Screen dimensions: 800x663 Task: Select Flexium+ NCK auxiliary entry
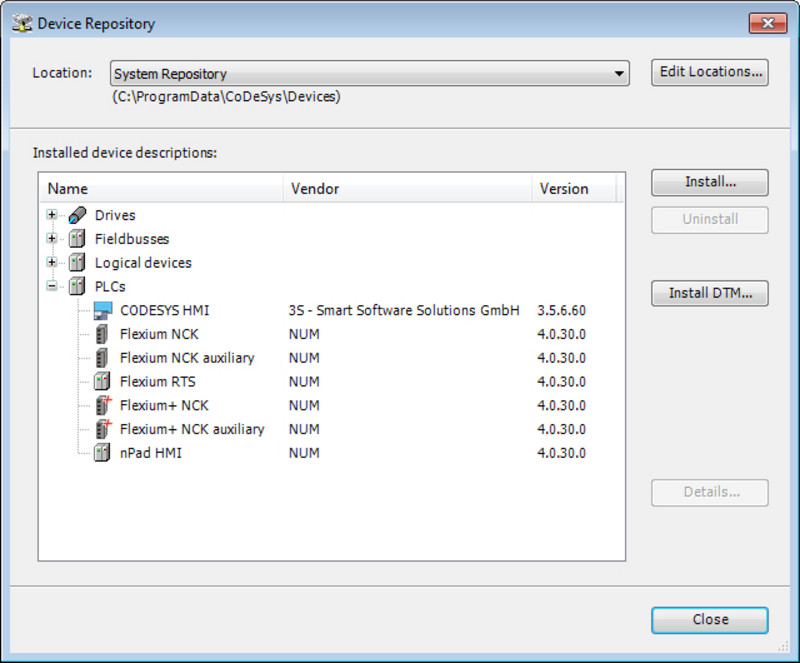pos(192,429)
